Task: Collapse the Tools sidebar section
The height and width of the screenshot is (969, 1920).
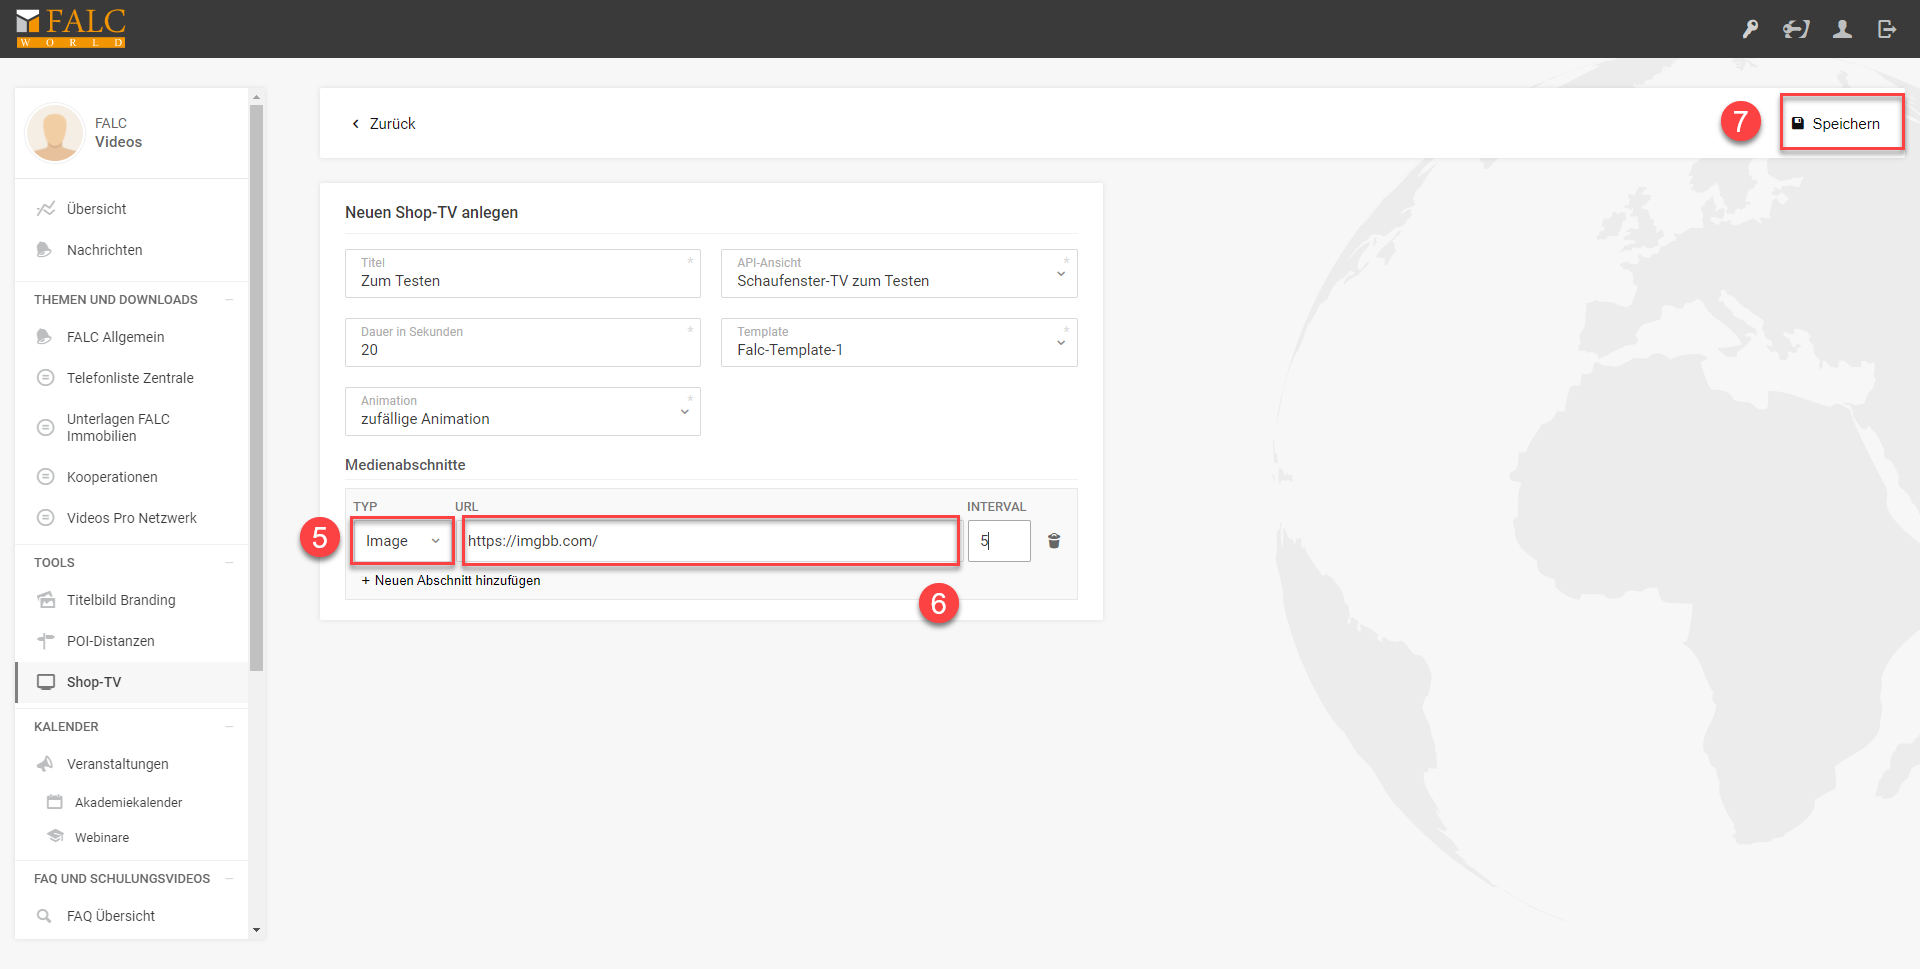Action: [229, 563]
